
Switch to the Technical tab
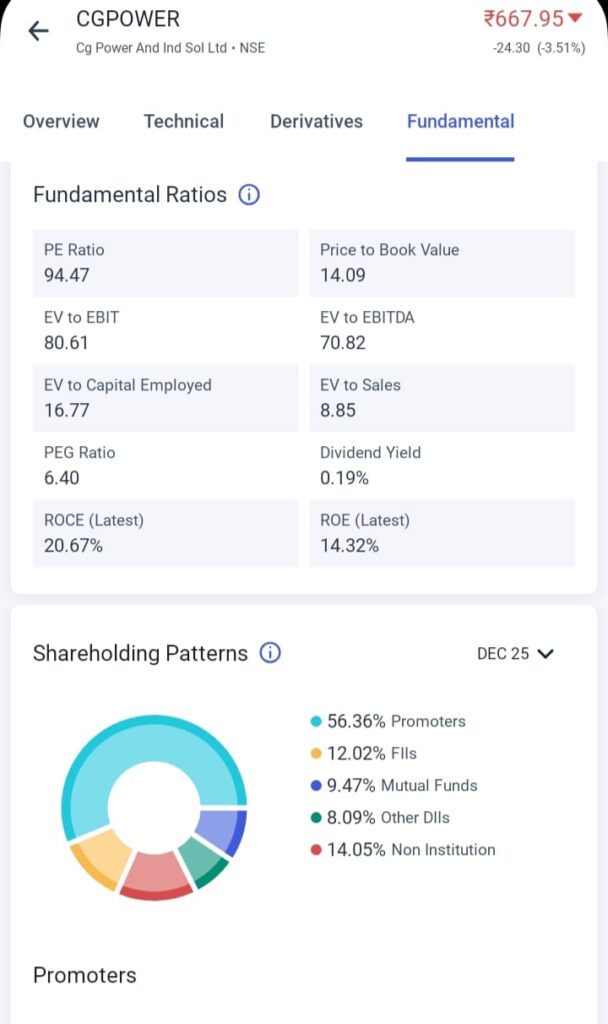click(184, 121)
